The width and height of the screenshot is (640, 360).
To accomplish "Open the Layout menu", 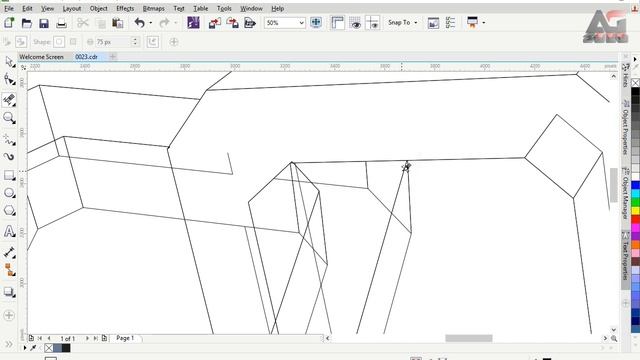I will click(72, 8).
